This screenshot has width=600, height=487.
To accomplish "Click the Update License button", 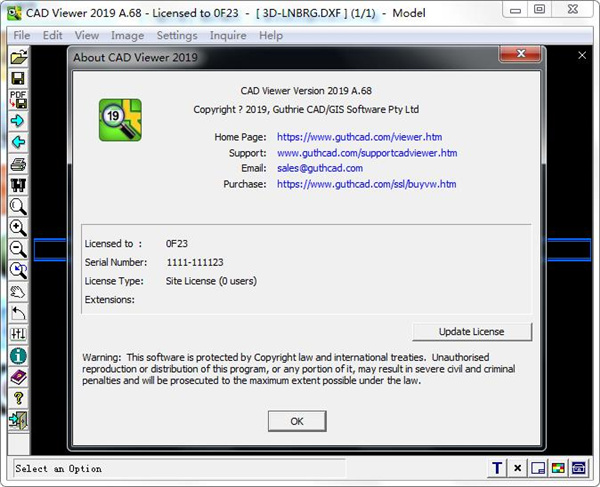I will tap(472, 332).
